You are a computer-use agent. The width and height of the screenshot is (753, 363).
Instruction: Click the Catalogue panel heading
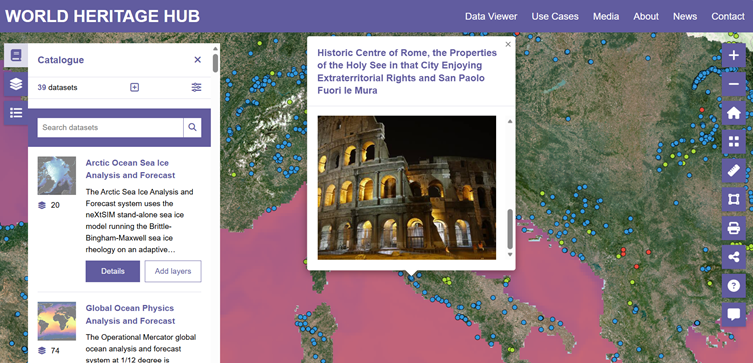click(x=61, y=60)
